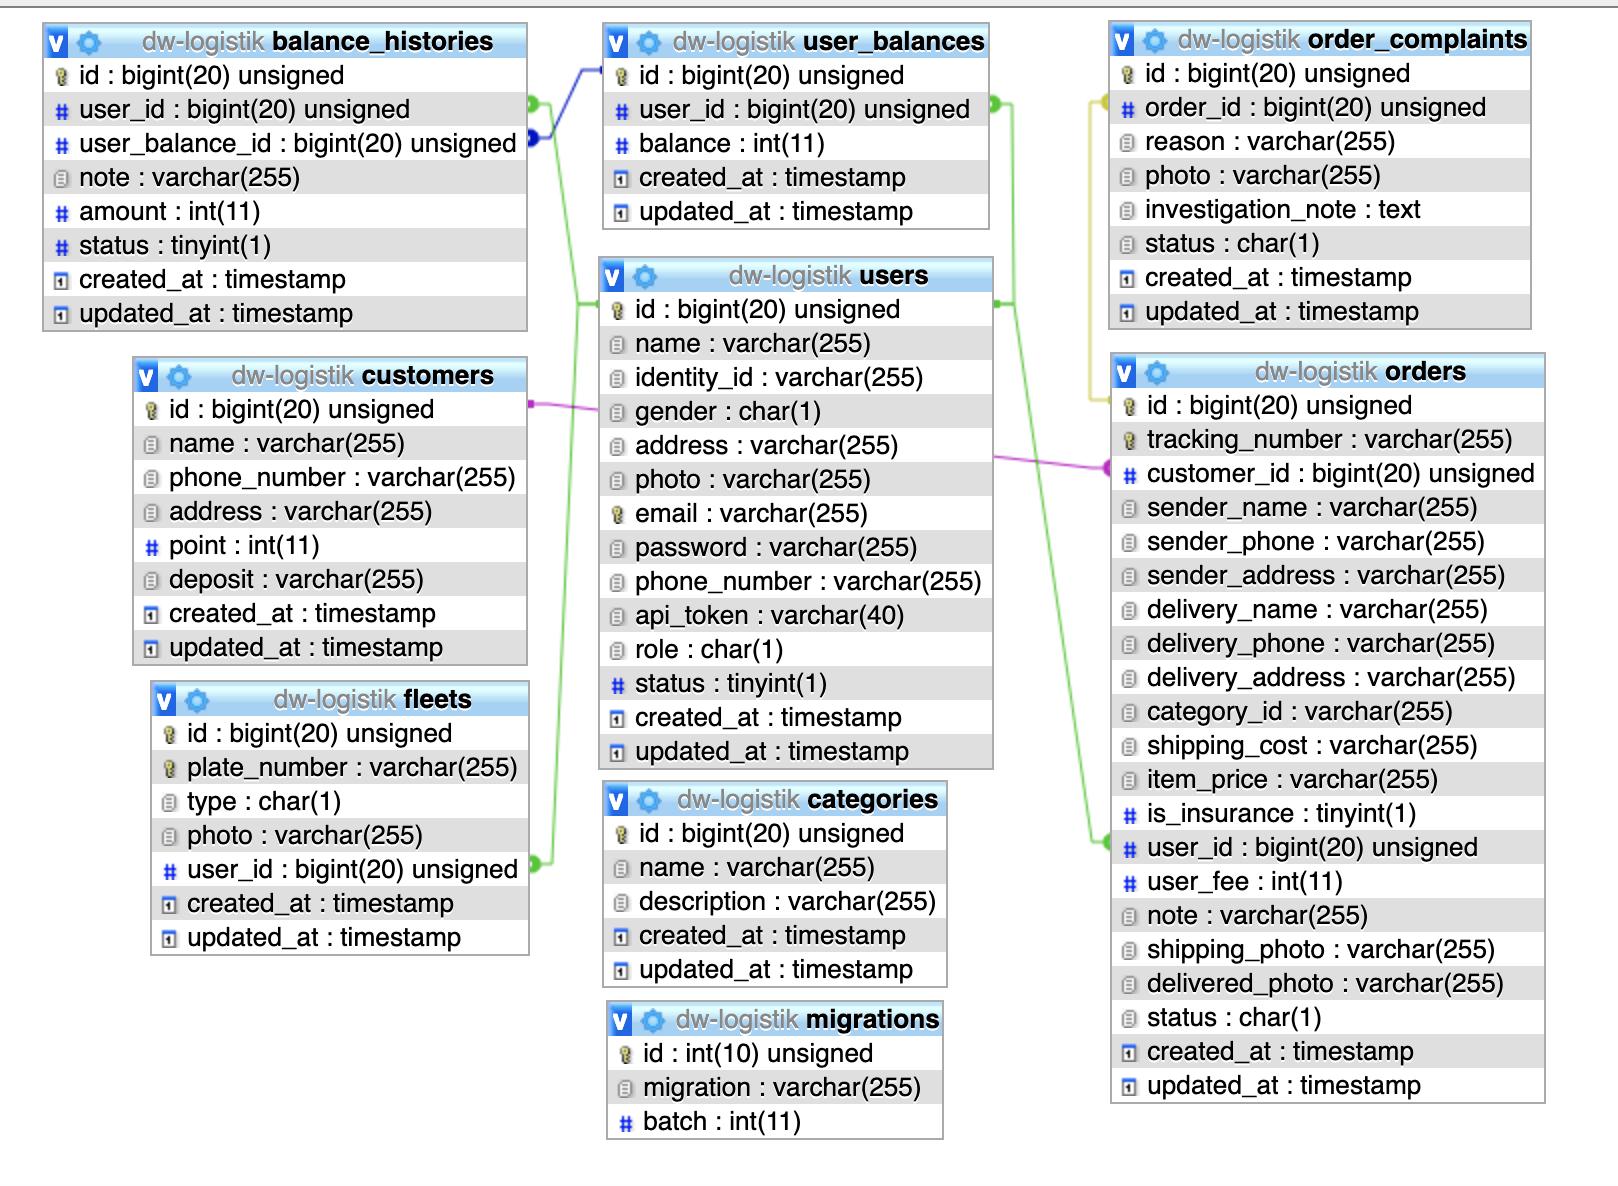Click 'description : varchar(255)' in categories

pos(787,902)
